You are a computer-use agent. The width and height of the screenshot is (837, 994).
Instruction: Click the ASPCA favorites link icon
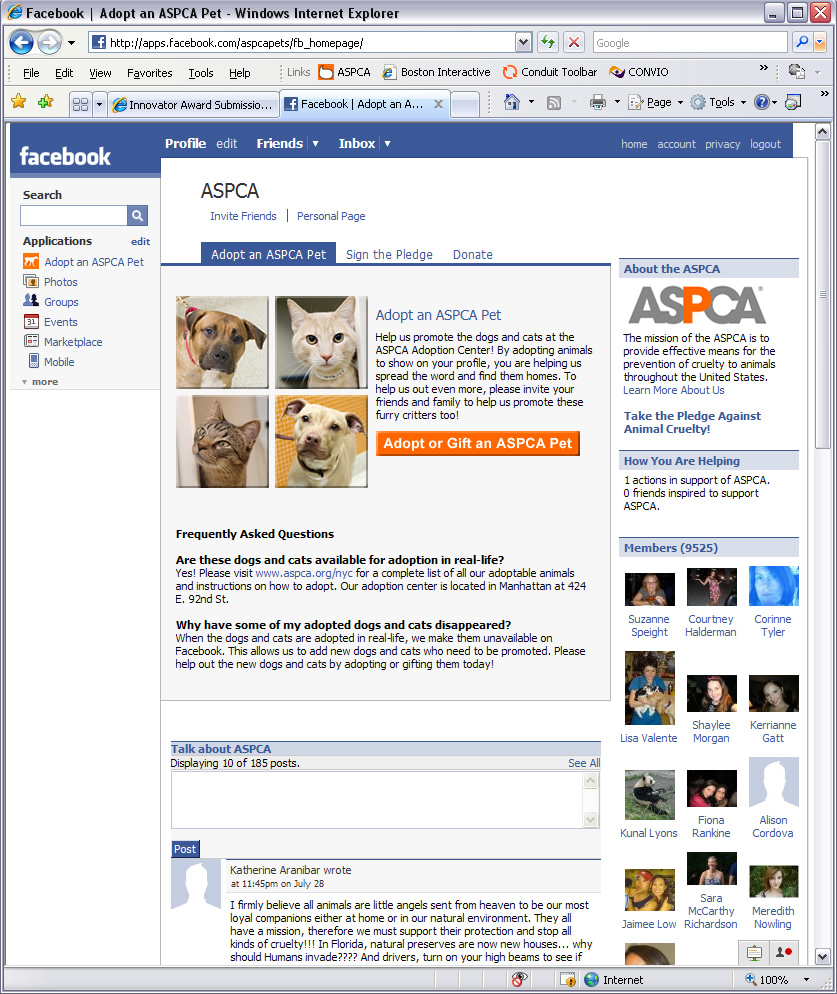(326, 72)
